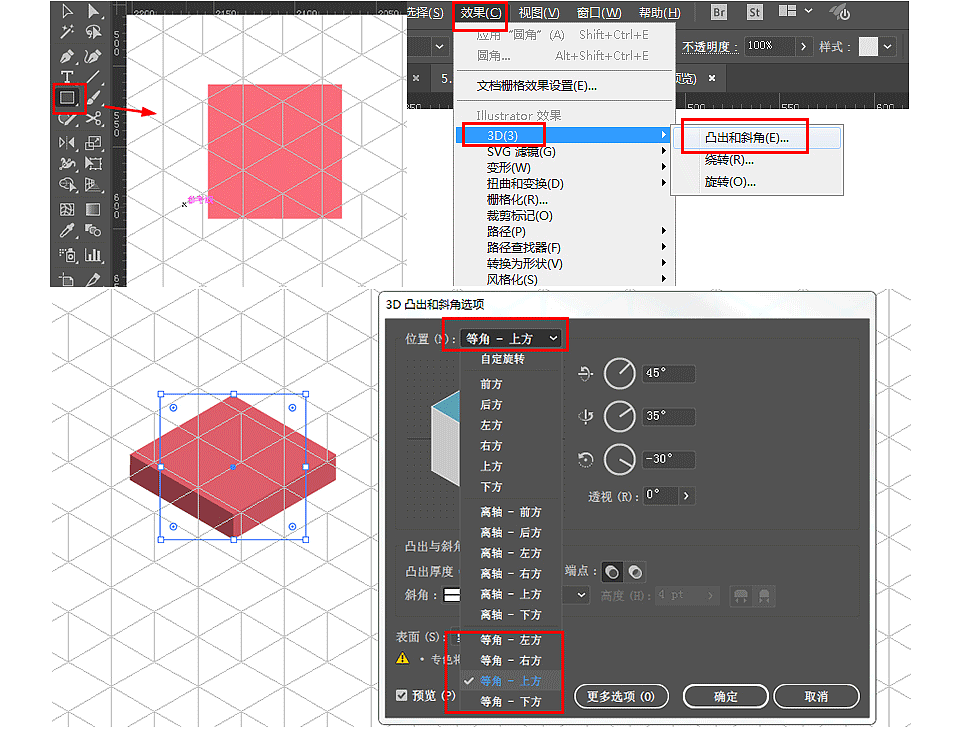Click the 取消 cancel button
960x733 pixels.
pyautogui.click(x=817, y=696)
